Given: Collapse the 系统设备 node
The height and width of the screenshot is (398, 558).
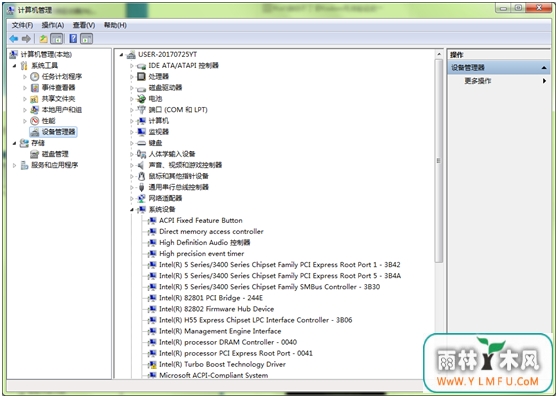Looking at the screenshot, I should coord(131,209).
